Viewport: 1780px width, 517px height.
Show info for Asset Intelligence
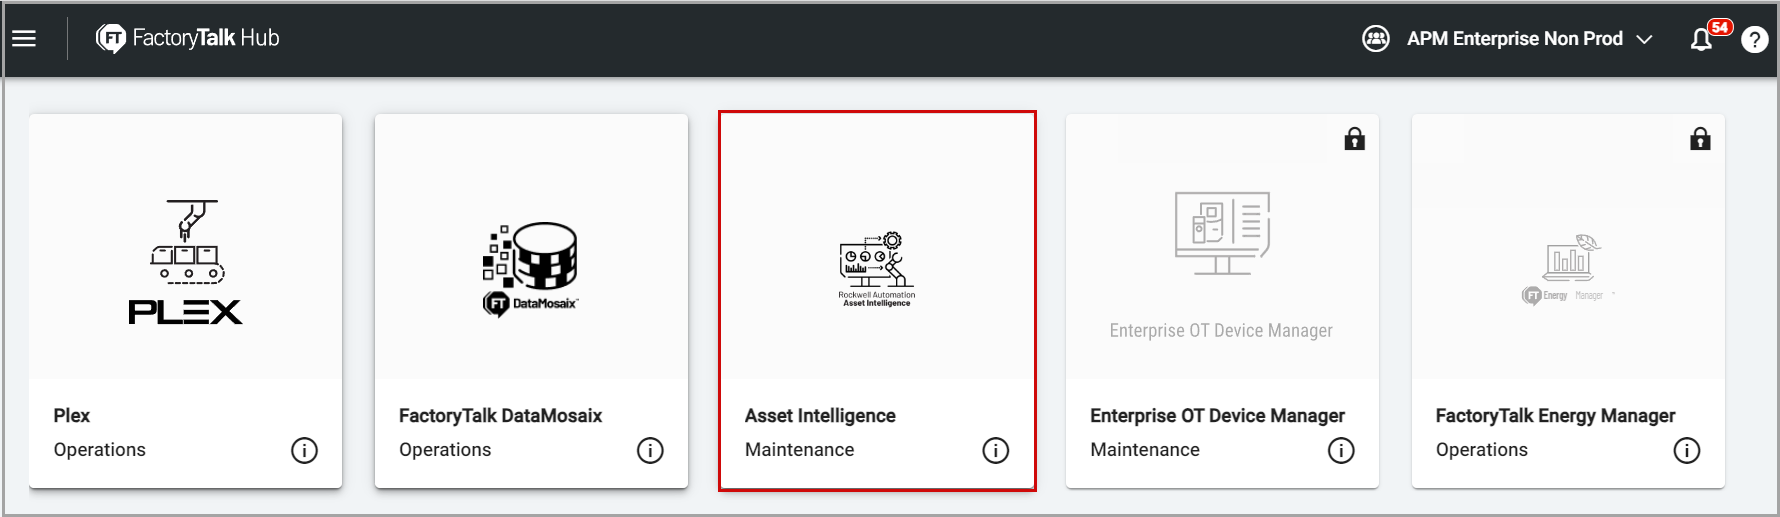(x=995, y=451)
